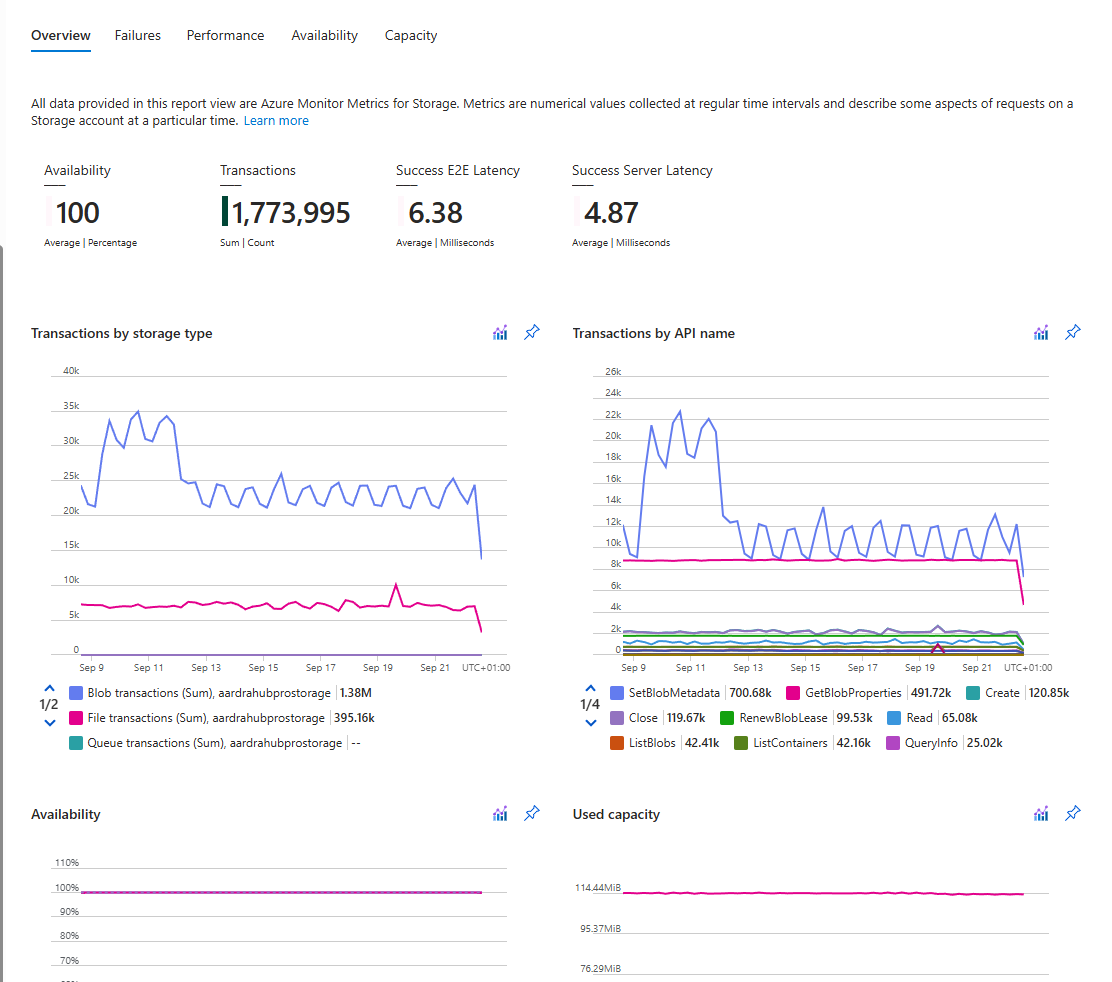Open metrics chart icon for Transactions by API name
Screen dimensions: 1112x982
(x=1041, y=333)
